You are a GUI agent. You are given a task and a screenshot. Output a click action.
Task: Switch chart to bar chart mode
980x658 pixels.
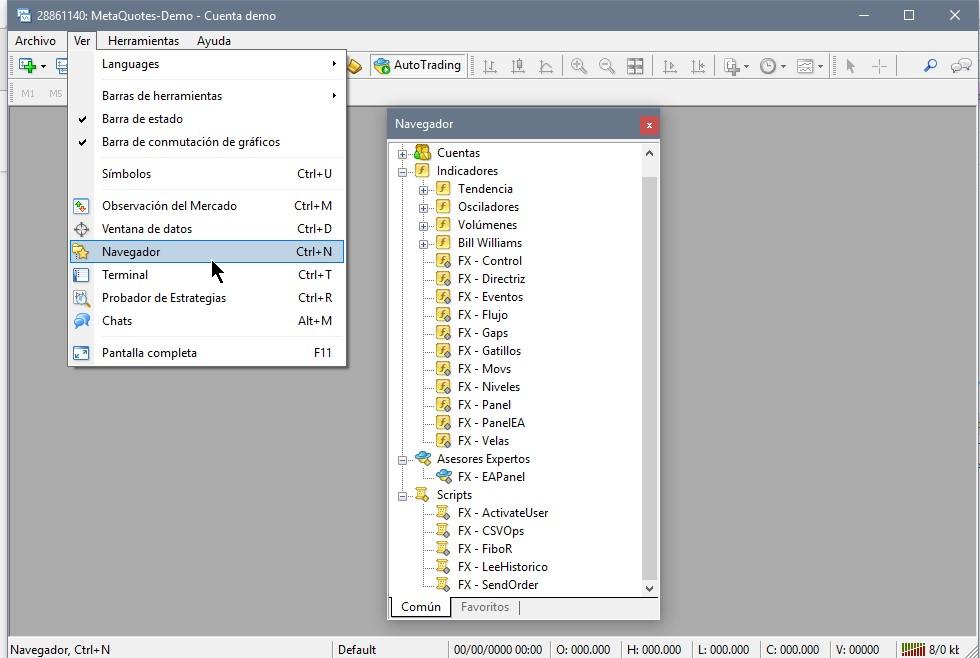click(x=490, y=66)
